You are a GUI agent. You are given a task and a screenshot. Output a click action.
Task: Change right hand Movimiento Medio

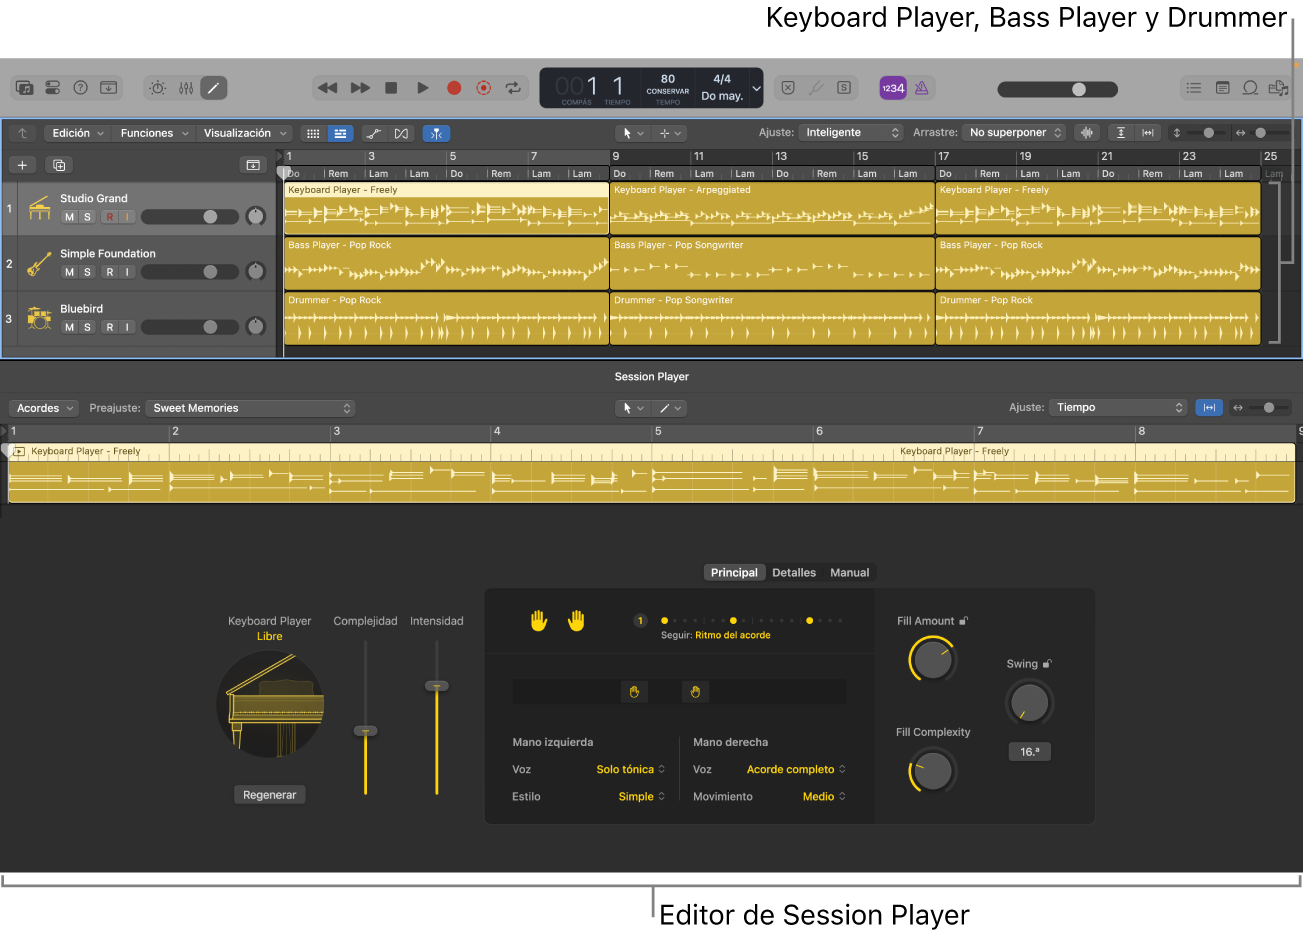(x=825, y=796)
